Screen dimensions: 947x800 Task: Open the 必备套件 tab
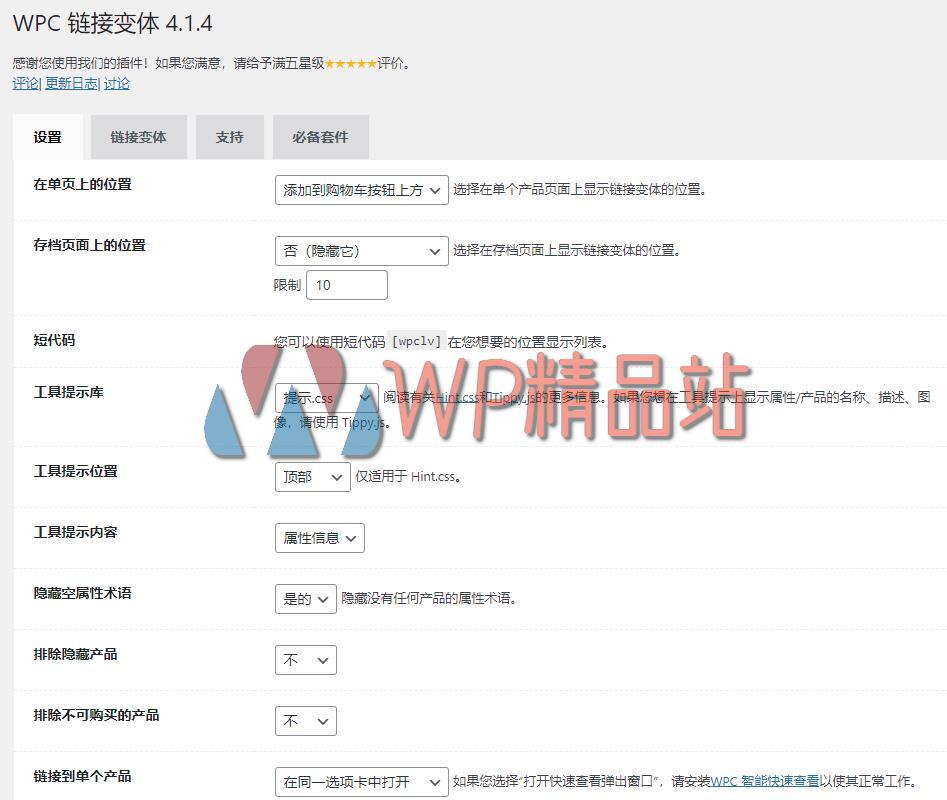(x=319, y=137)
